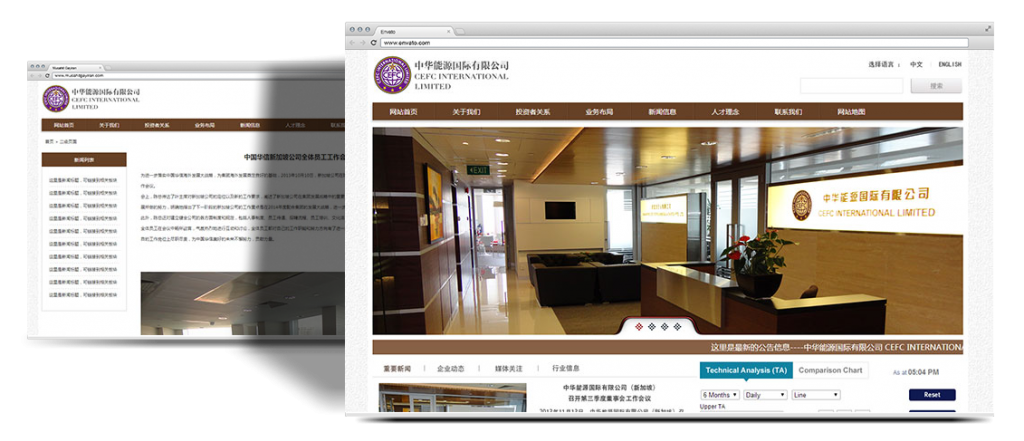Select the third slide indicator diamond
The width and height of the screenshot is (1024, 441).
coord(664,327)
